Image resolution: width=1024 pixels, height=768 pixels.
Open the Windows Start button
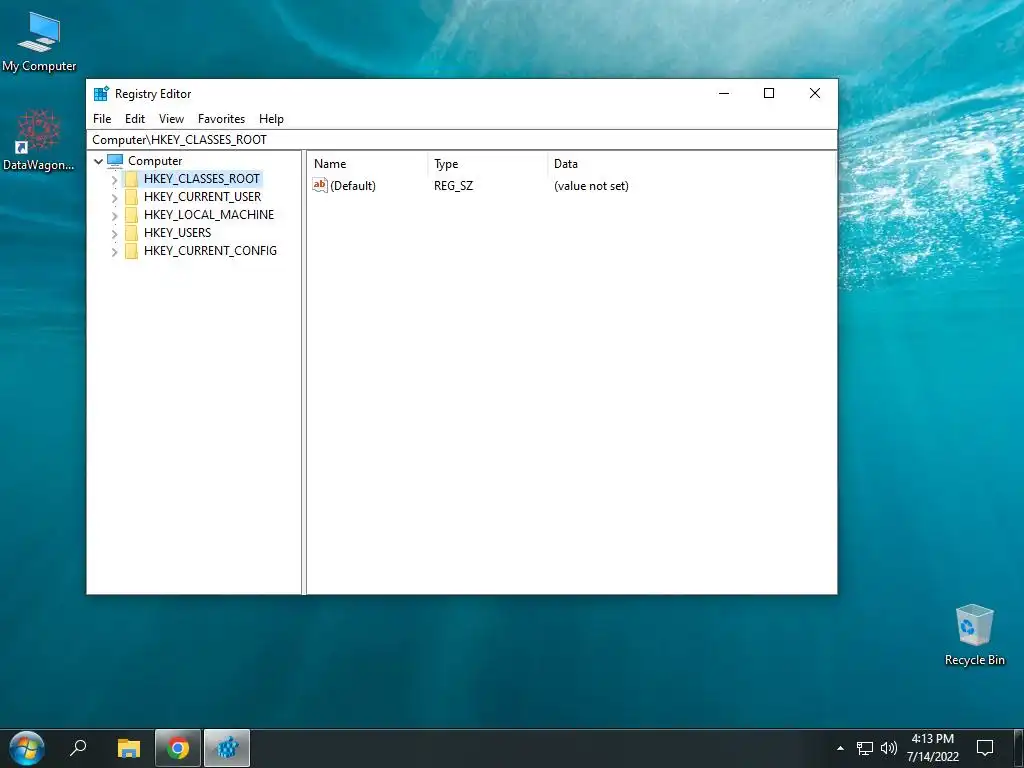tap(27, 748)
